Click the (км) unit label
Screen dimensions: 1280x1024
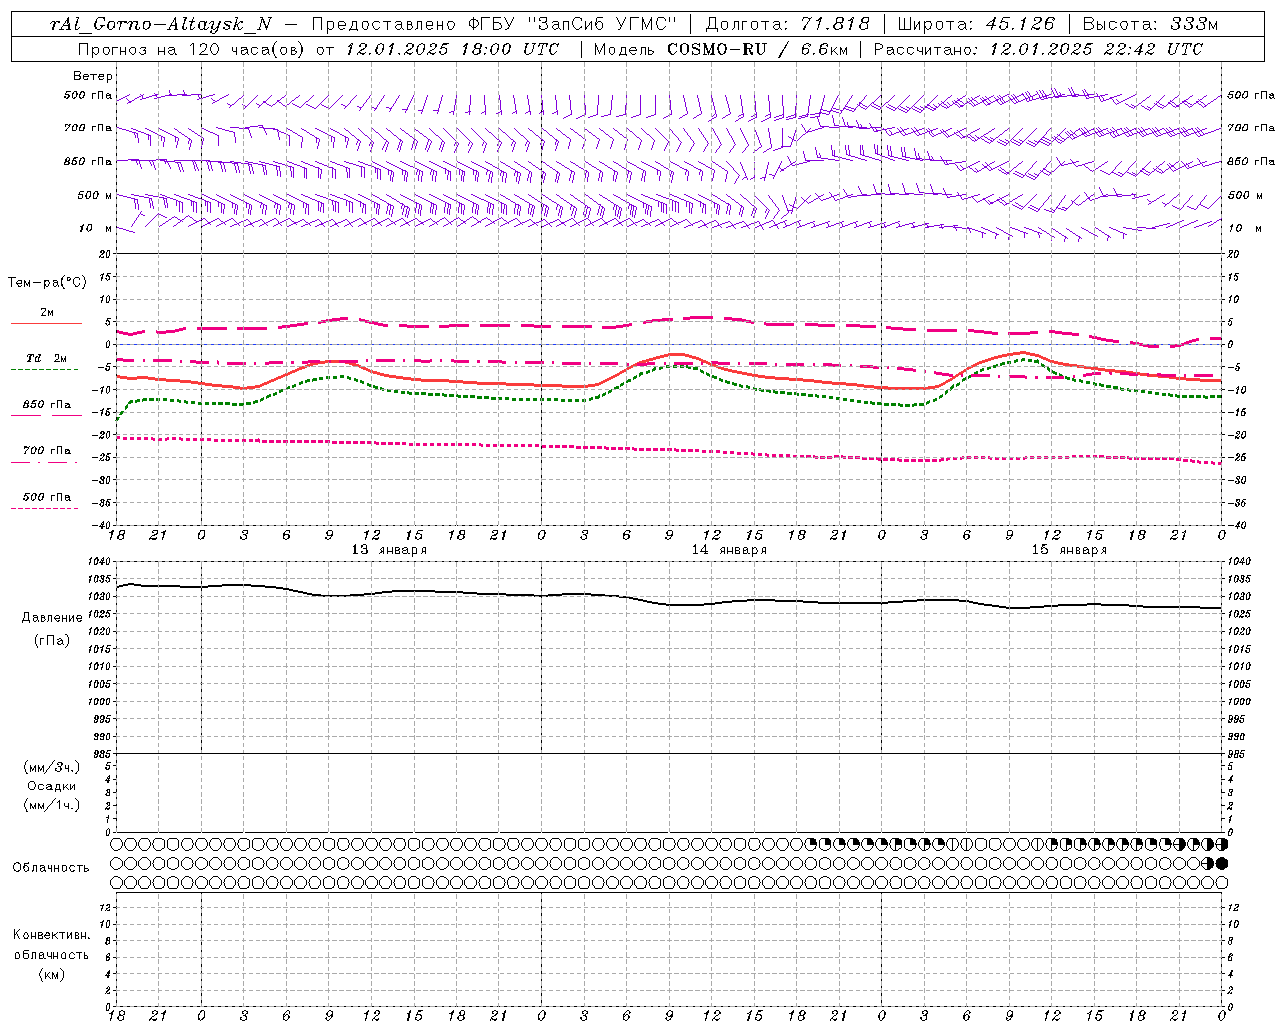(x=51, y=974)
